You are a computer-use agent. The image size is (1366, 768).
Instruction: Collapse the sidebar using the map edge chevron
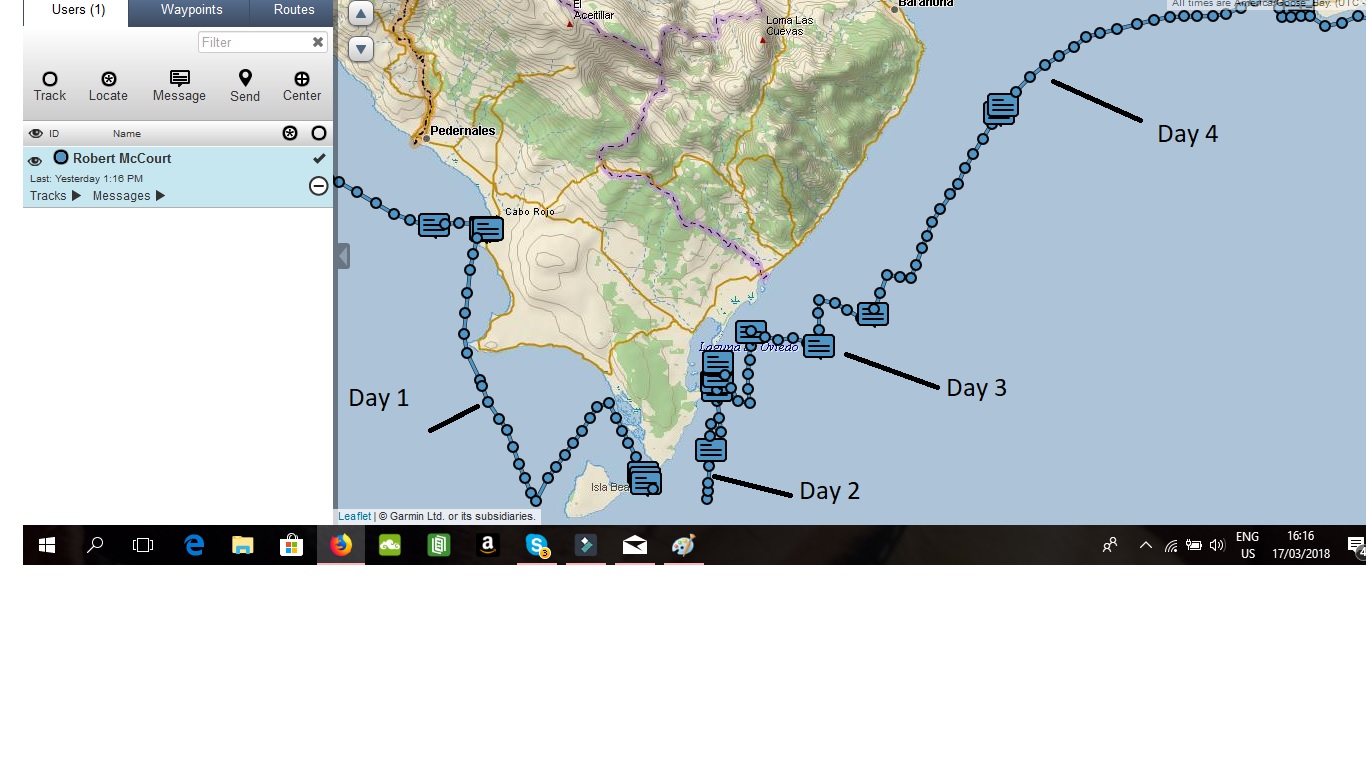point(343,255)
